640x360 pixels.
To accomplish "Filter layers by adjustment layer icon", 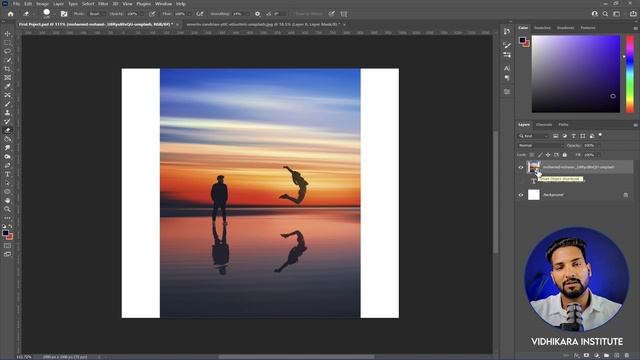I will coord(564,136).
